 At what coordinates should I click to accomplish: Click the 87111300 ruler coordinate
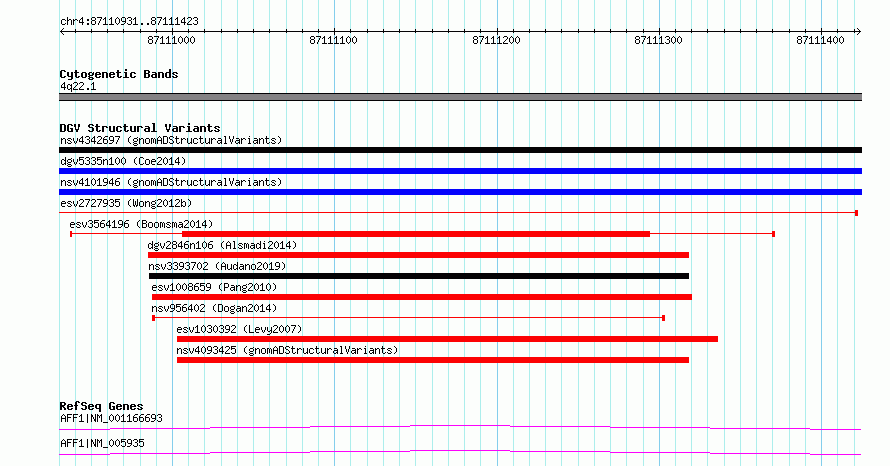[x=658, y=40]
